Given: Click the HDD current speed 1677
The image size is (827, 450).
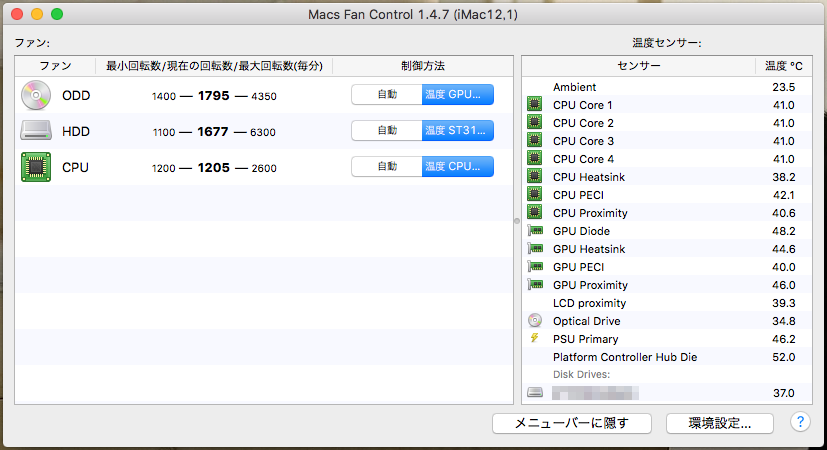Looking at the screenshot, I should point(213,131).
